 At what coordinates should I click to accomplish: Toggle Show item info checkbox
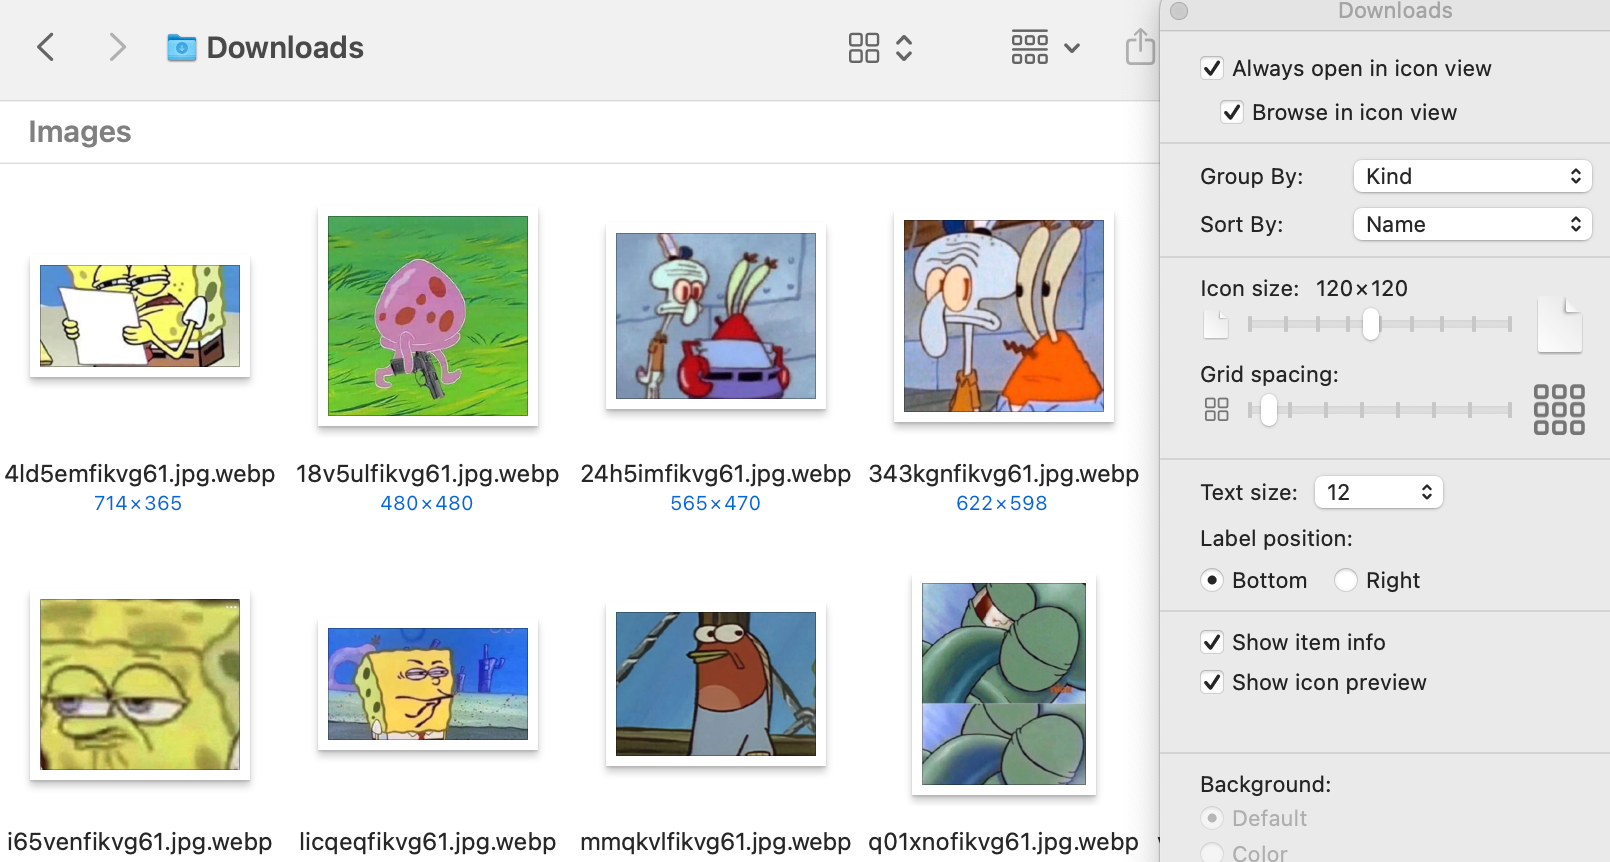(1212, 642)
